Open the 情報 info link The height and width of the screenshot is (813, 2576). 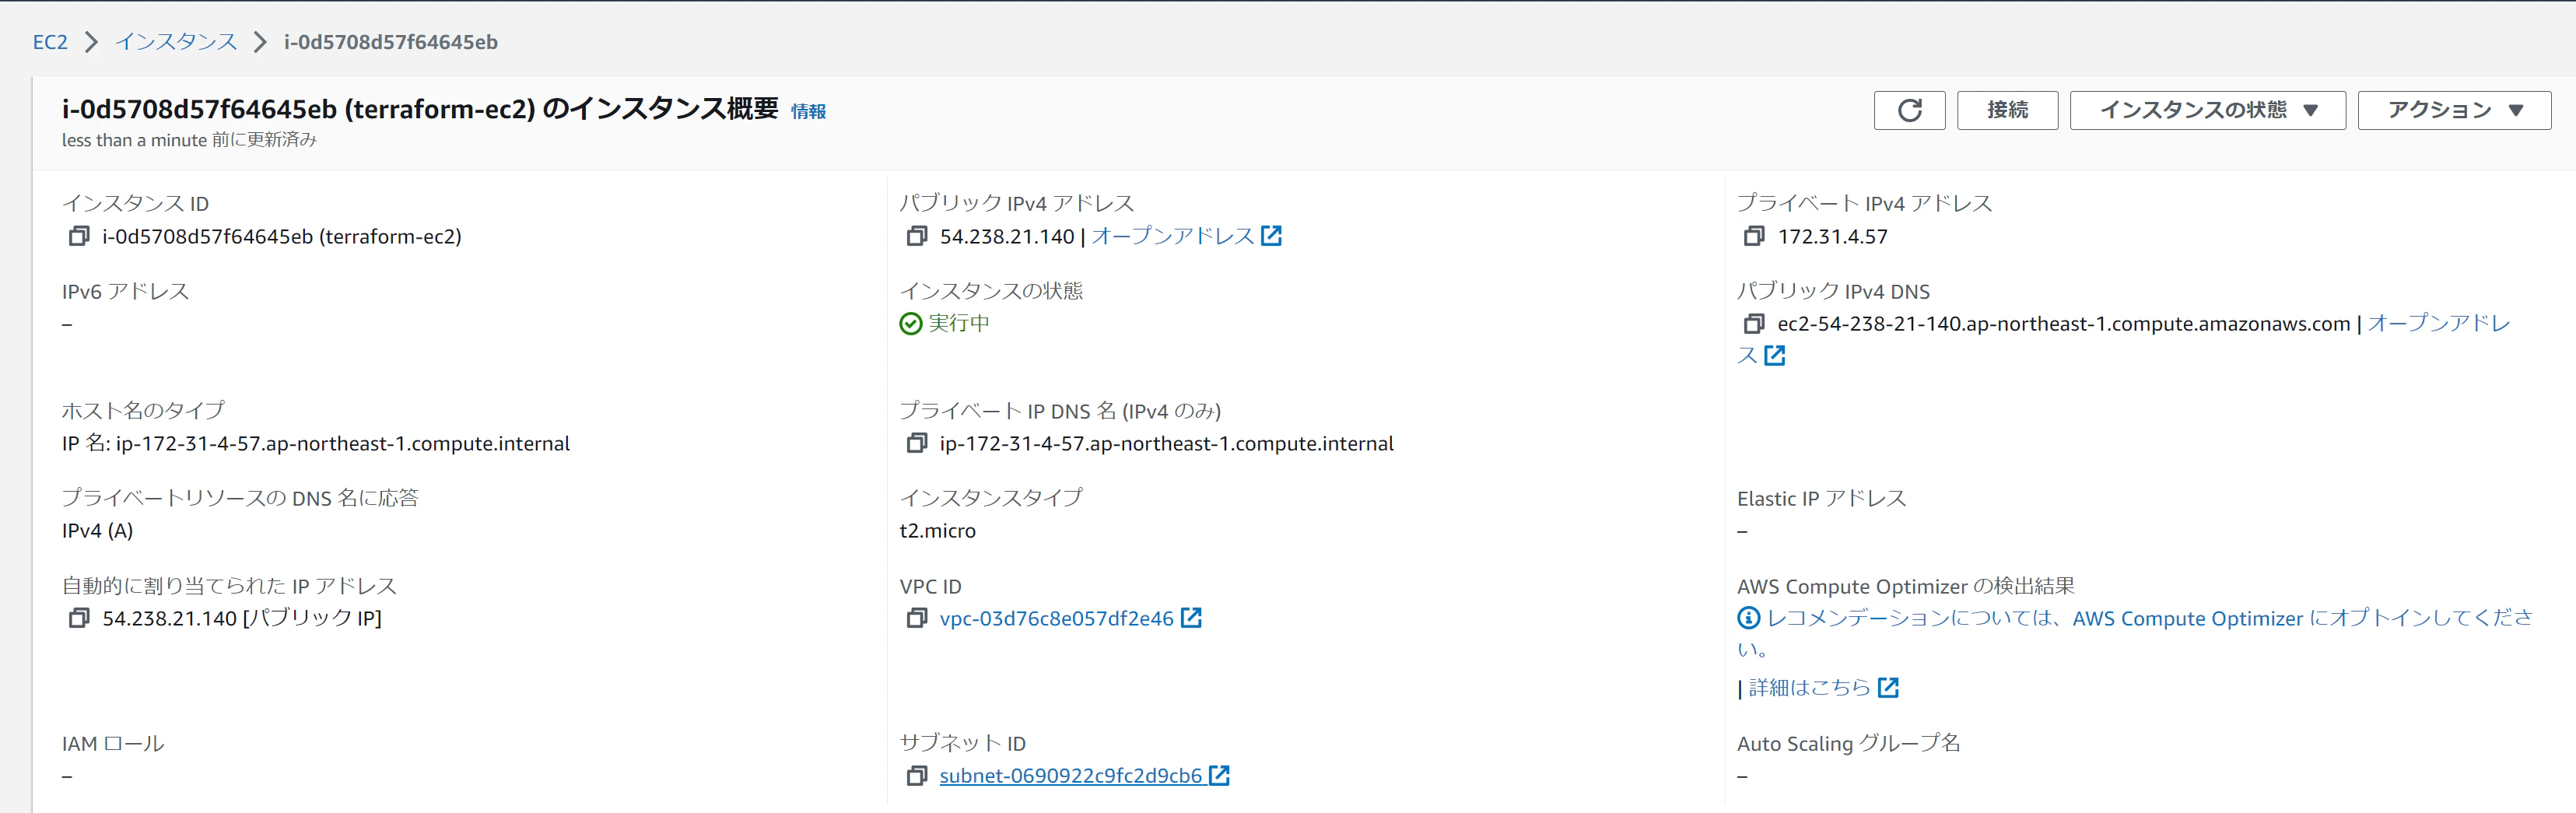pyautogui.click(x=808, y=111)
